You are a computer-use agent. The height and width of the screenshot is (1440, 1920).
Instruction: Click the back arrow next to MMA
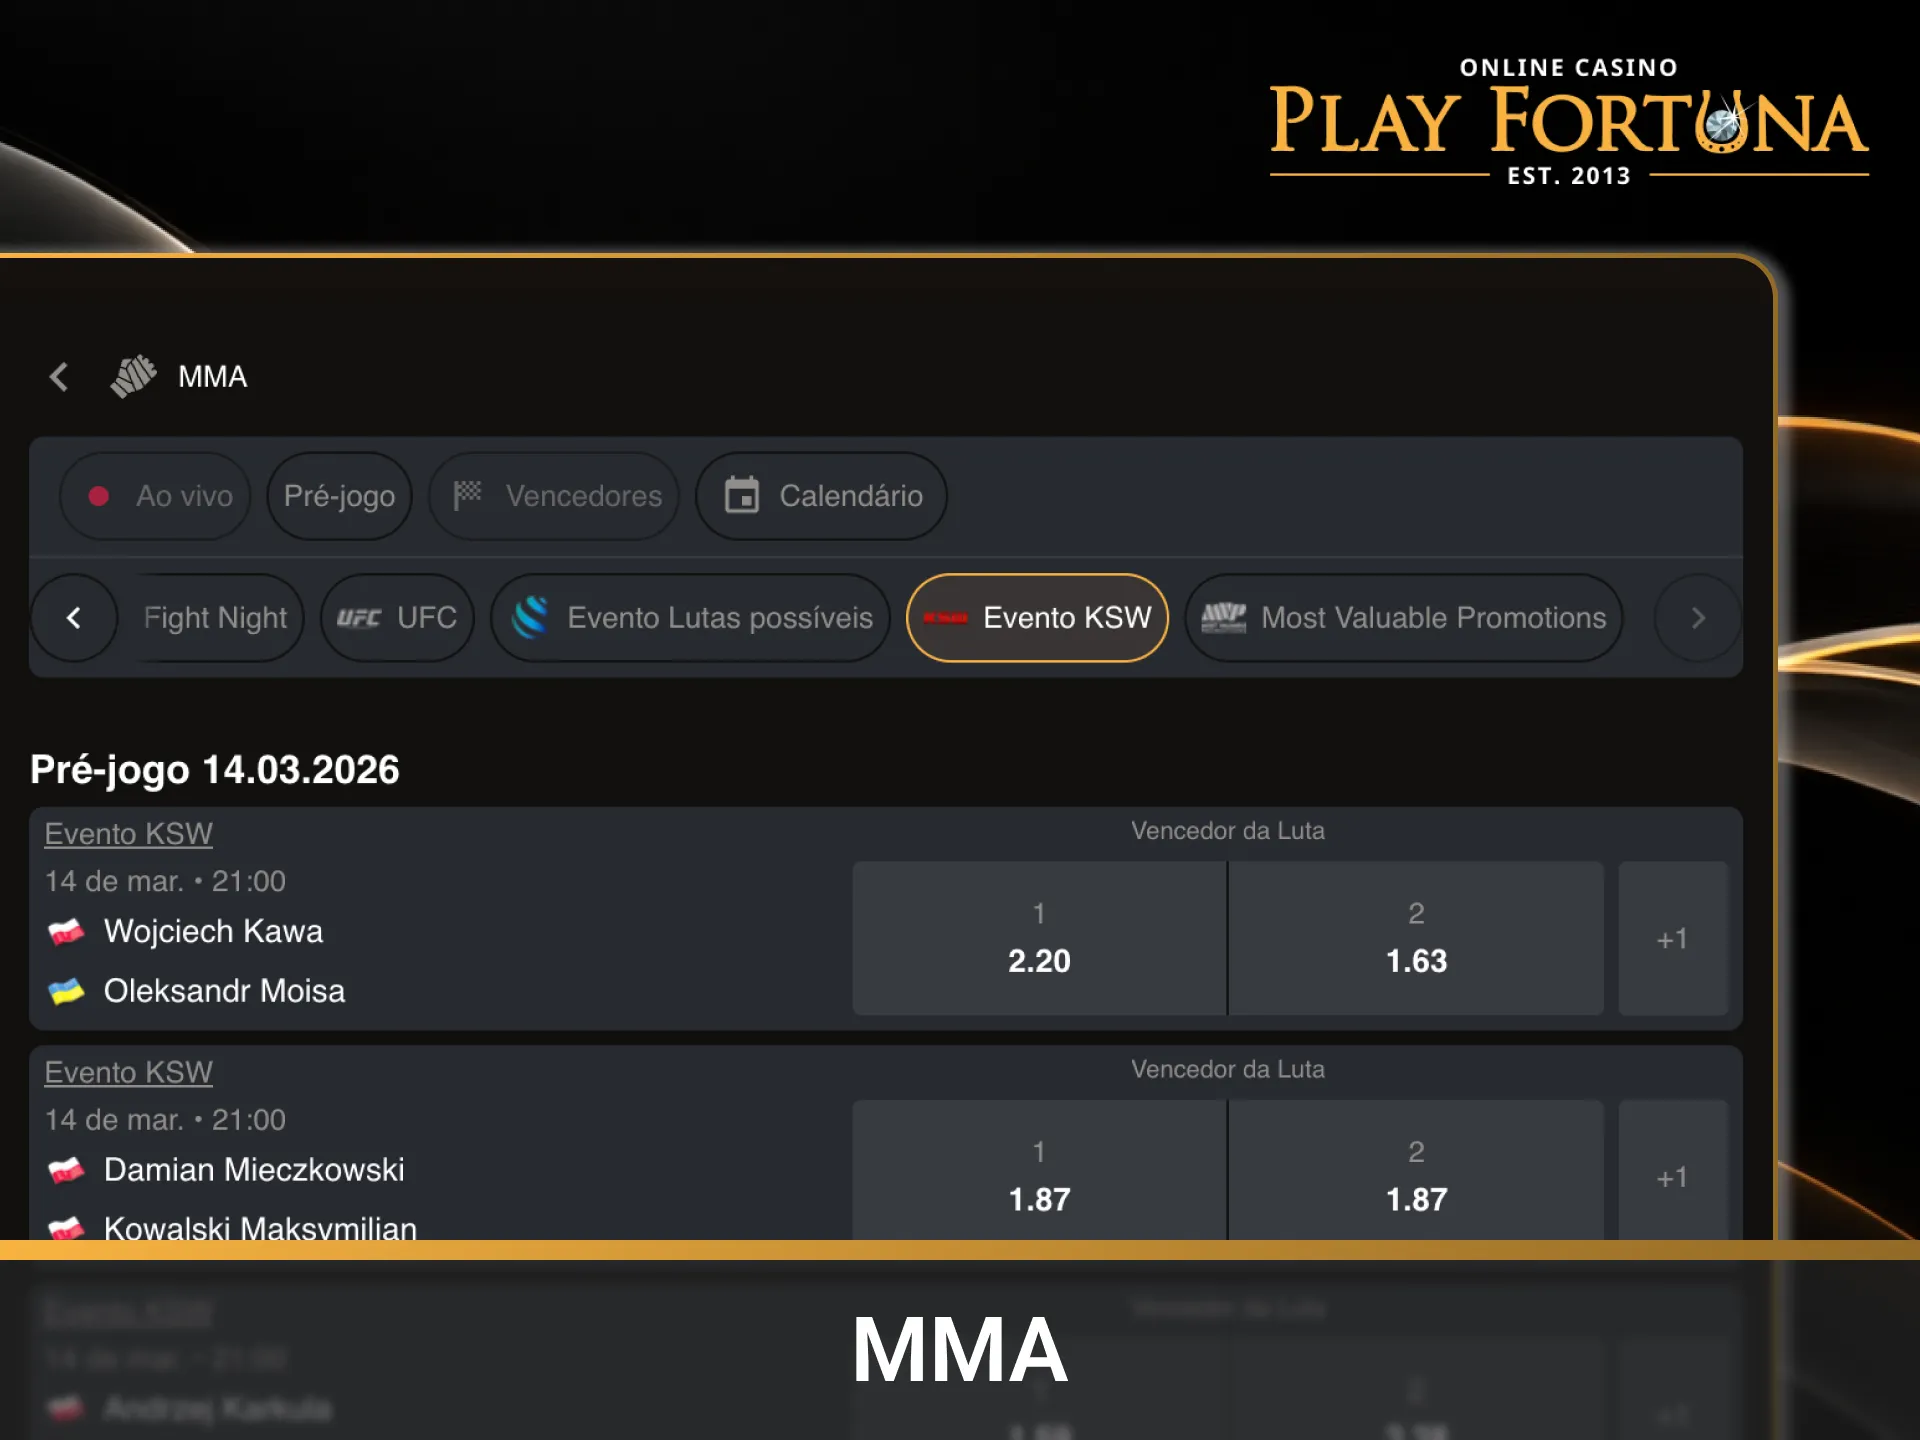[x=58, y=376]
